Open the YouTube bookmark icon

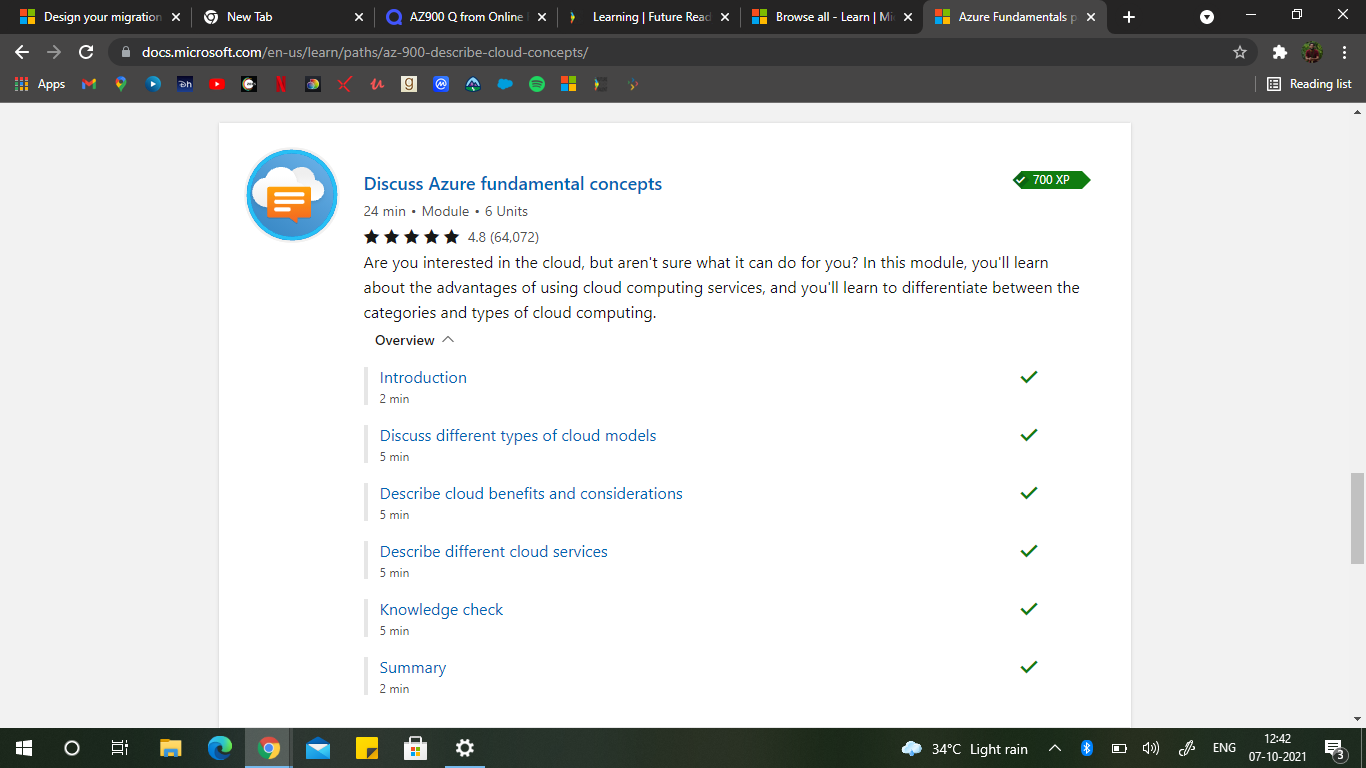coord(217,84)
